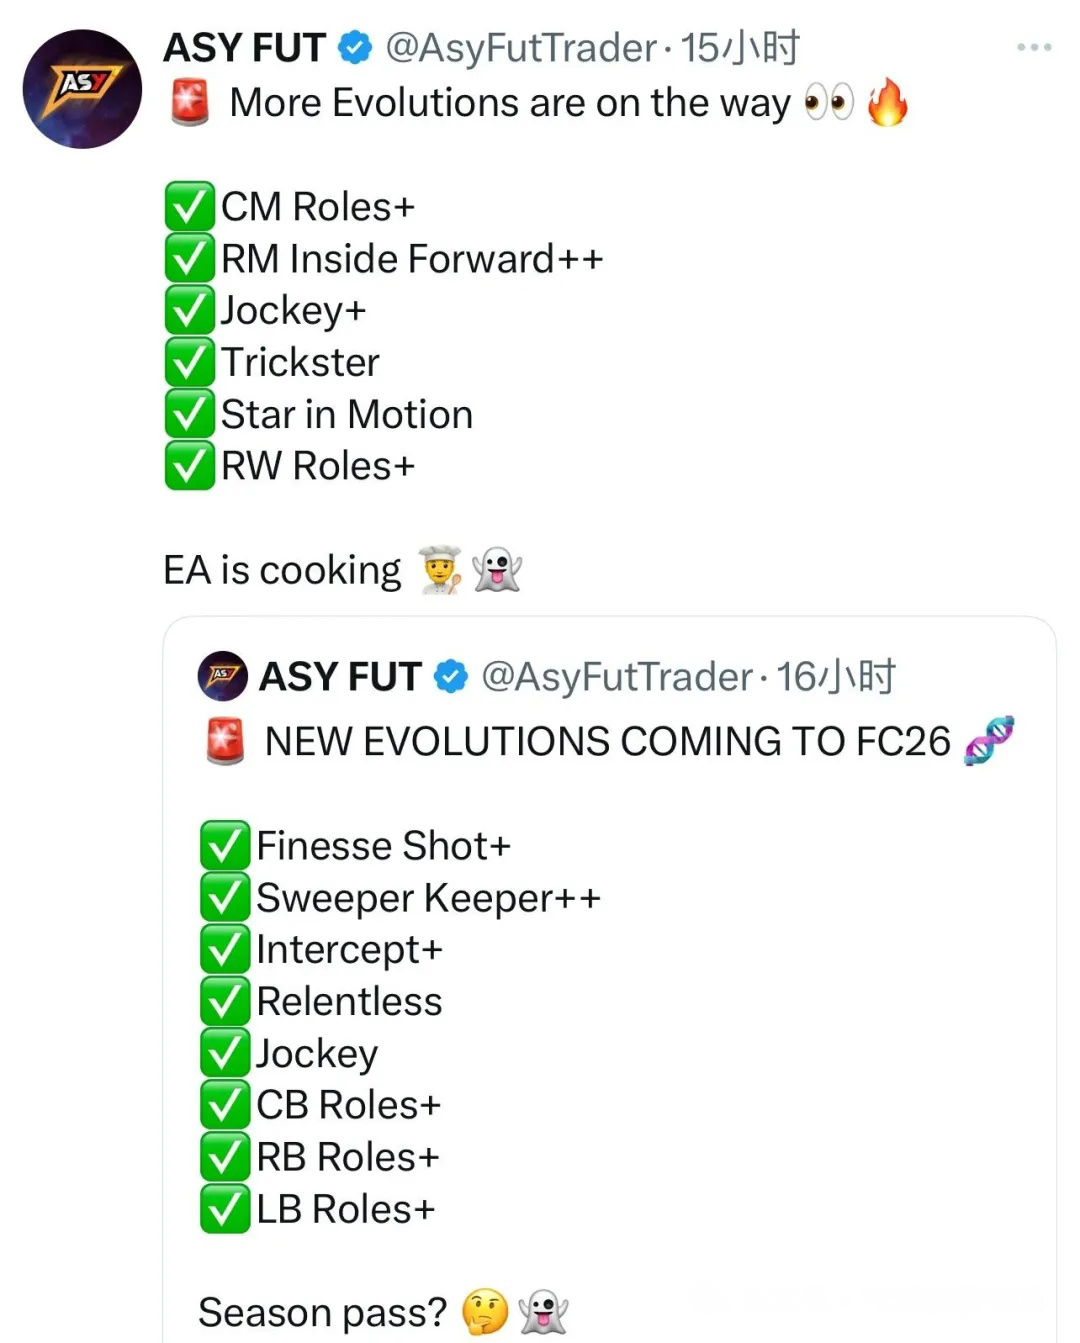Viewport: 1080px width, 1343px height.
Task: Click the green checkmark beside Trickster
Action: click(x=190, y=362)
